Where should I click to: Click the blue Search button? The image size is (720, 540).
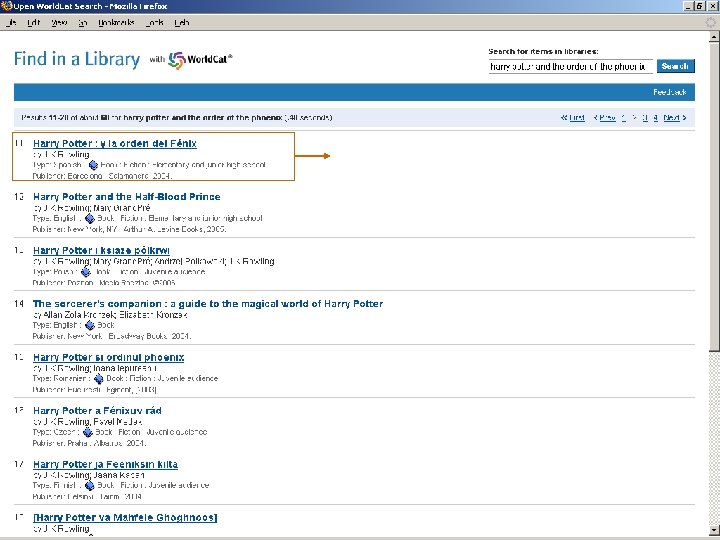(x=675, y=66)
